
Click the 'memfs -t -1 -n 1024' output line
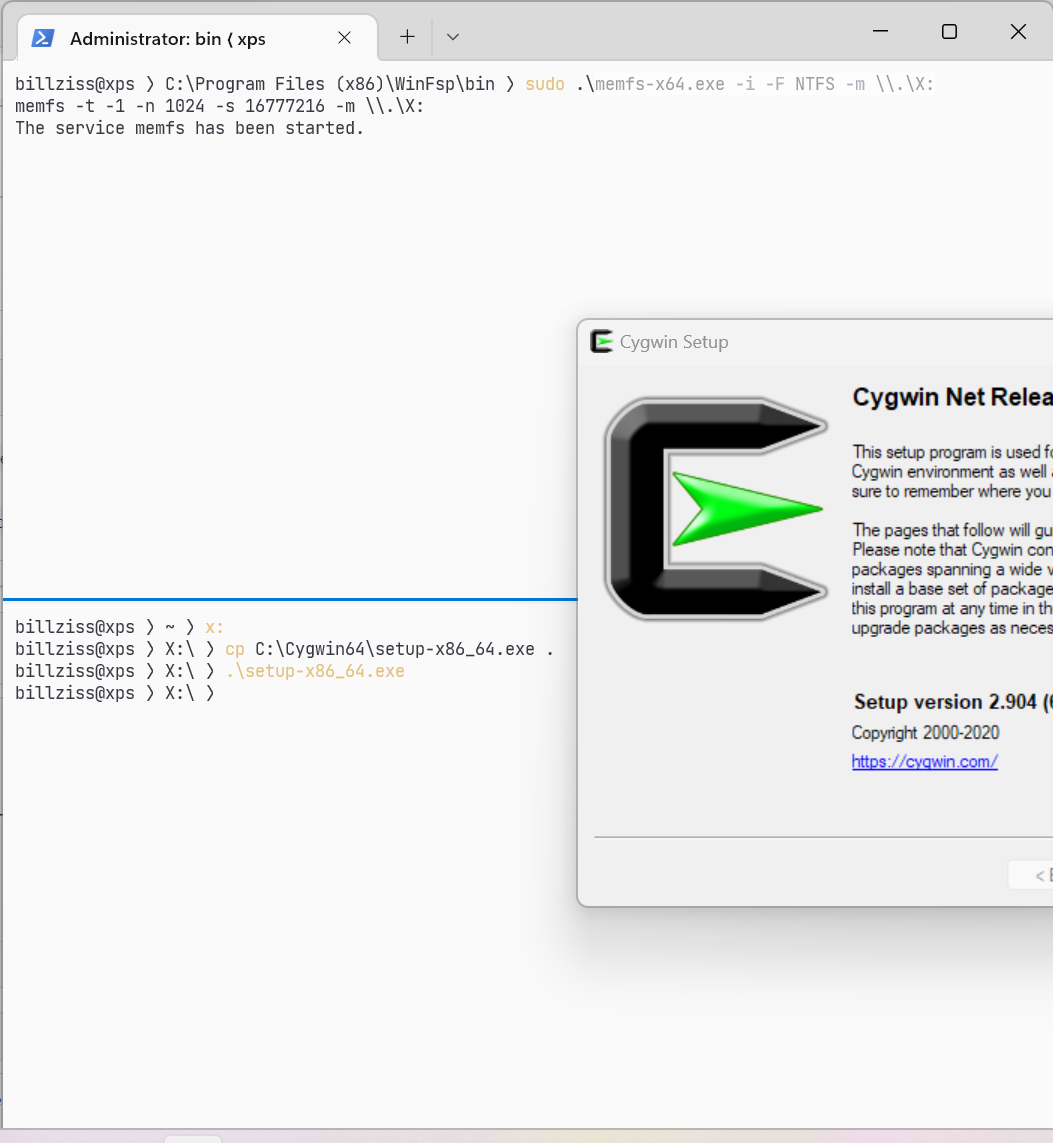click(219, 106)
